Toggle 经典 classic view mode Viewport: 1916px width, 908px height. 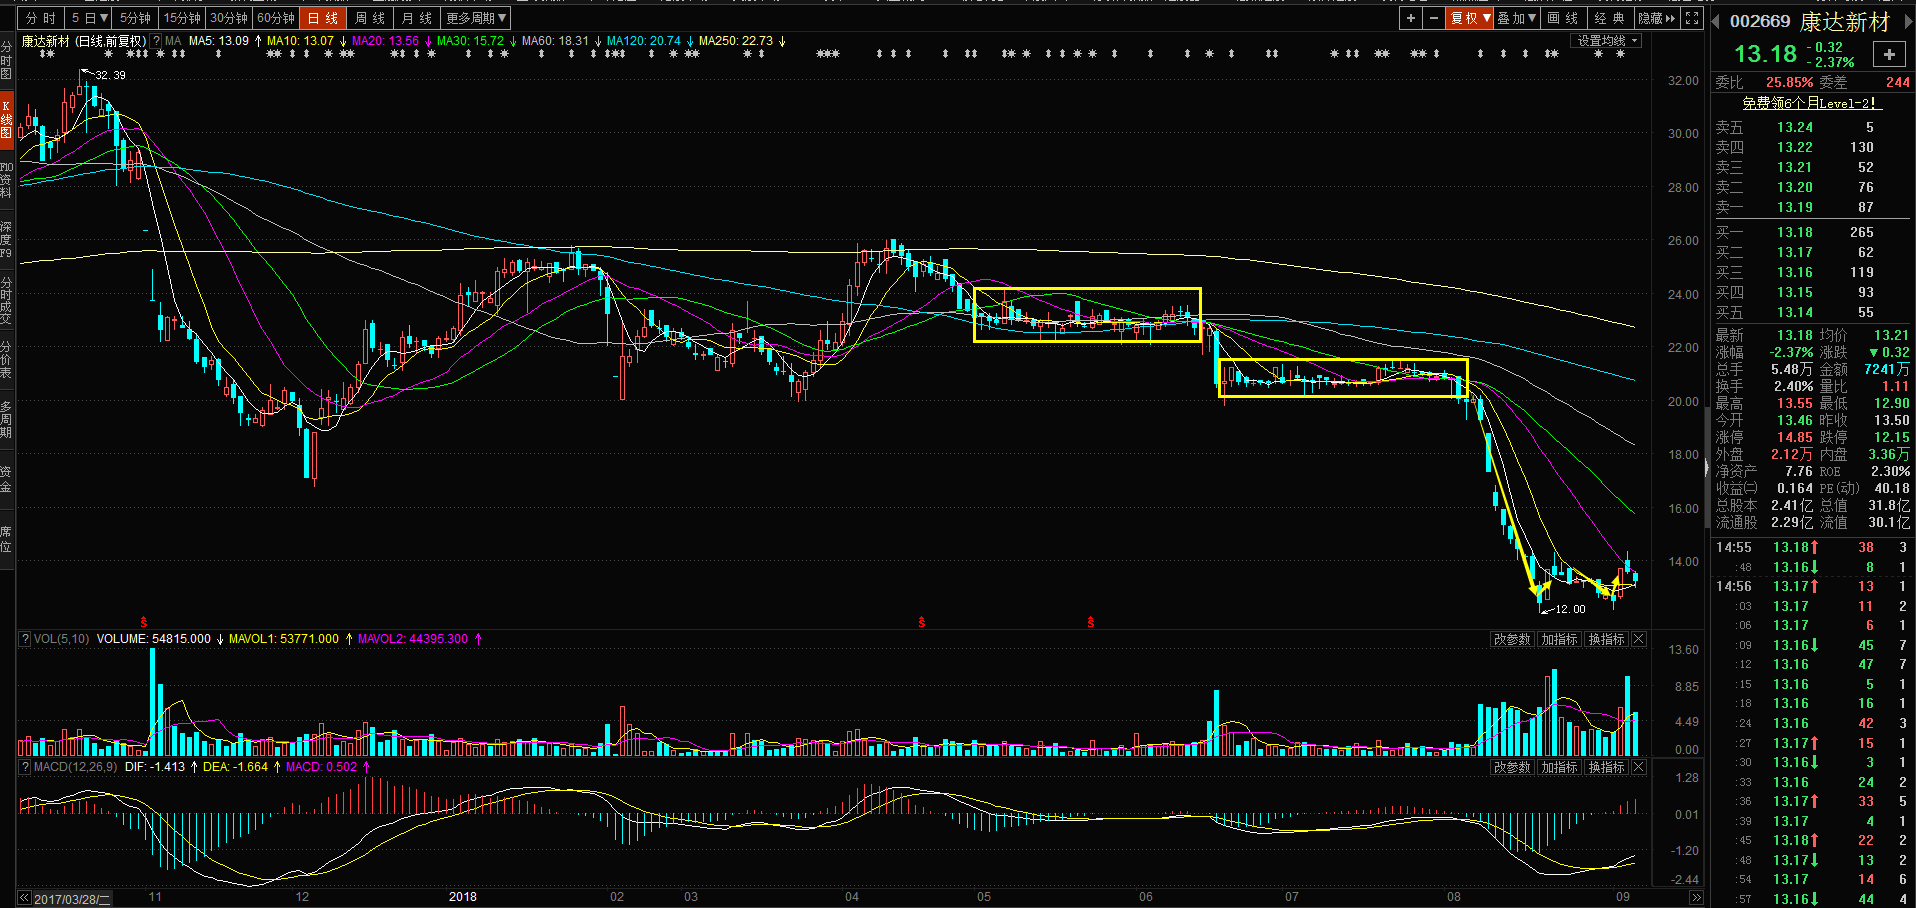click(1609, 18)
